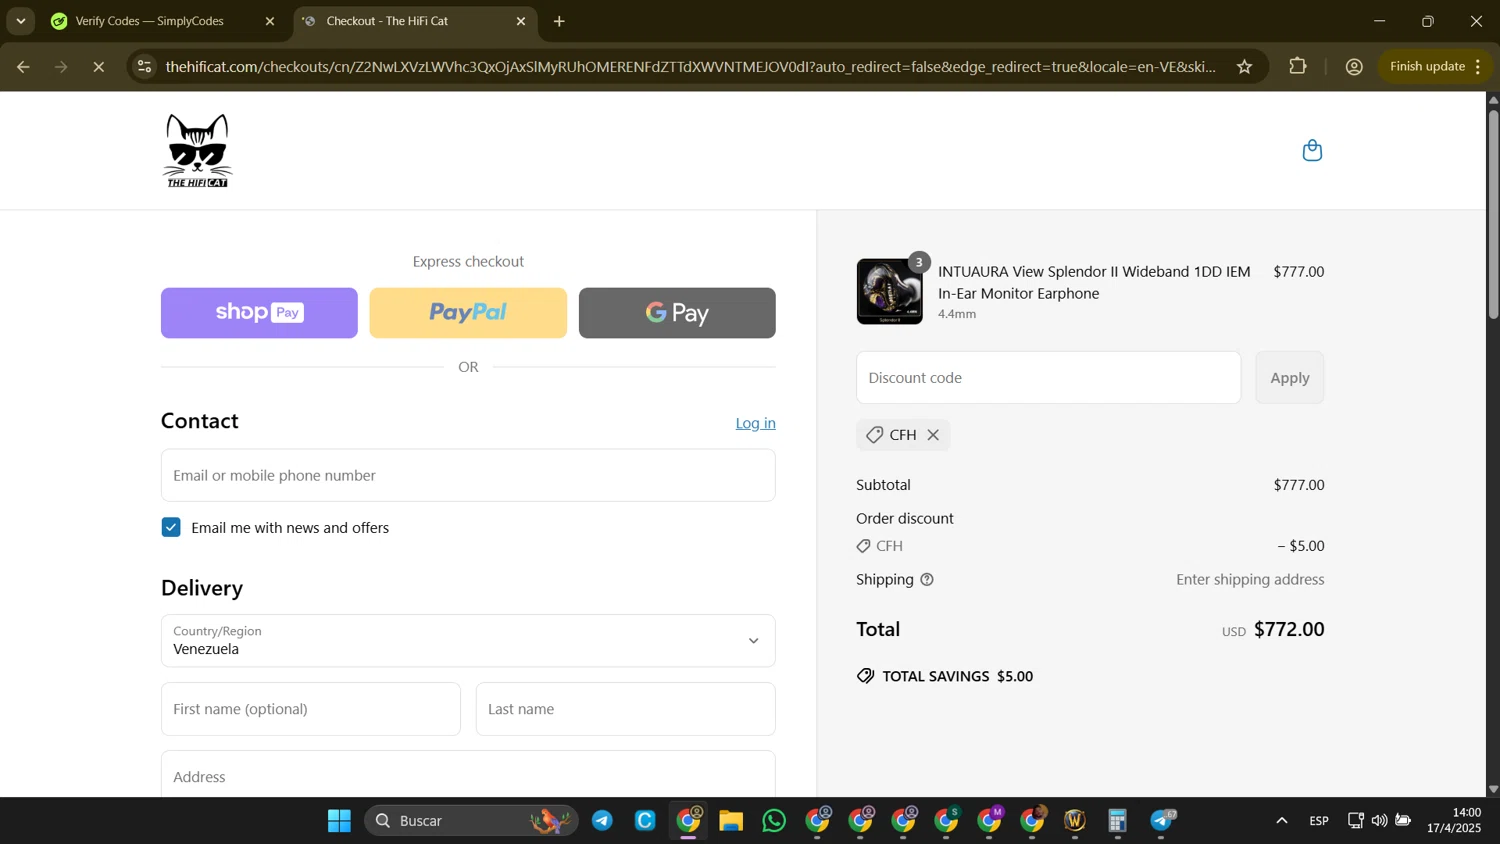The height and width of the screenshot is (844, 1500).
Task: Focus the Email or mobile phone number field
Action: [x=468, y=475]
